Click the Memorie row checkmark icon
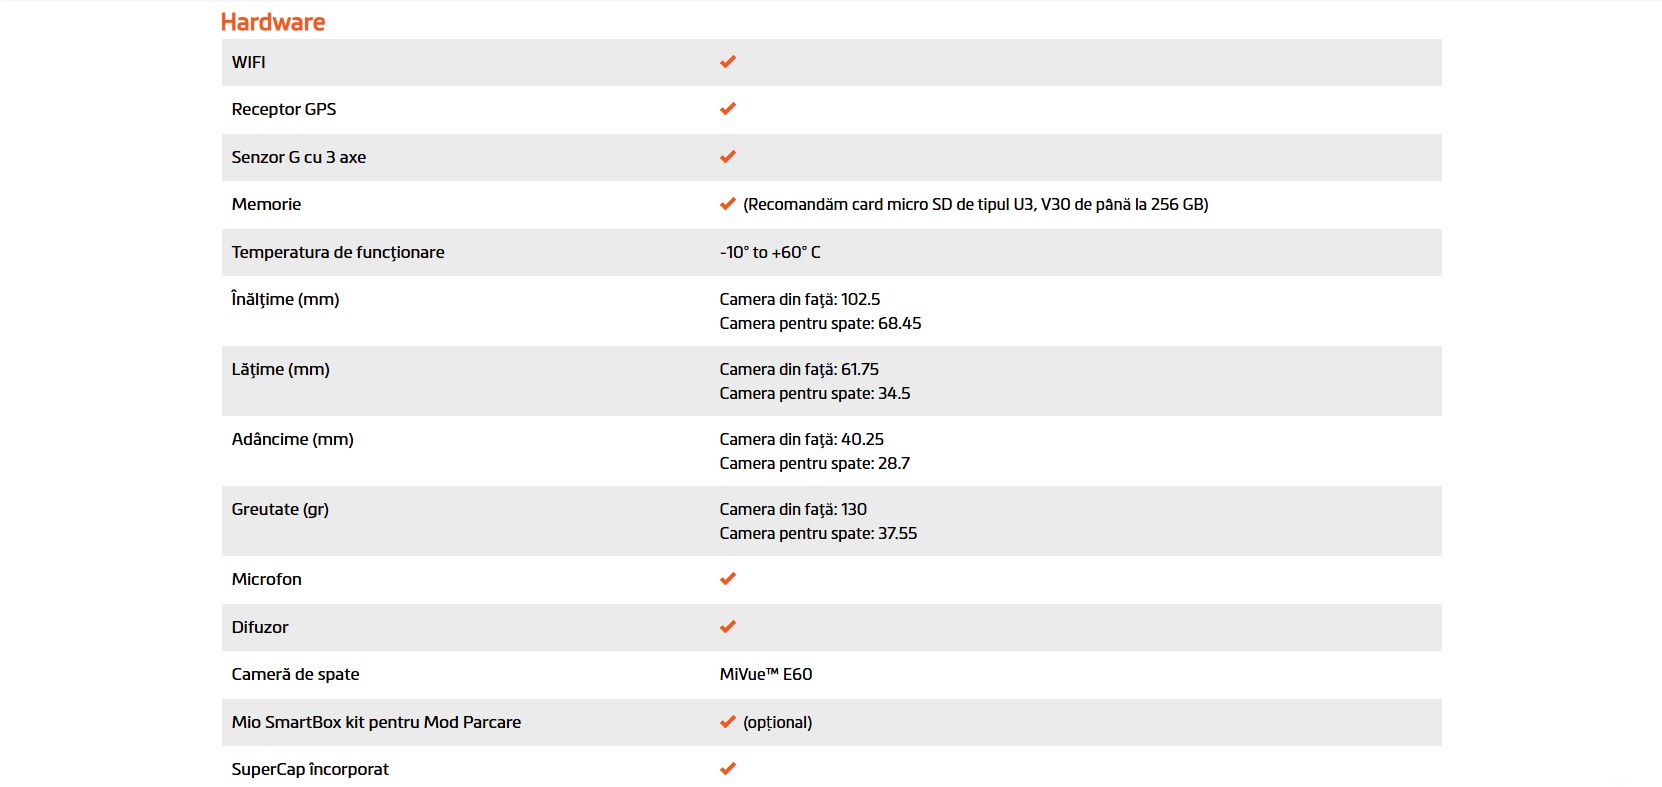 [728, 204]
